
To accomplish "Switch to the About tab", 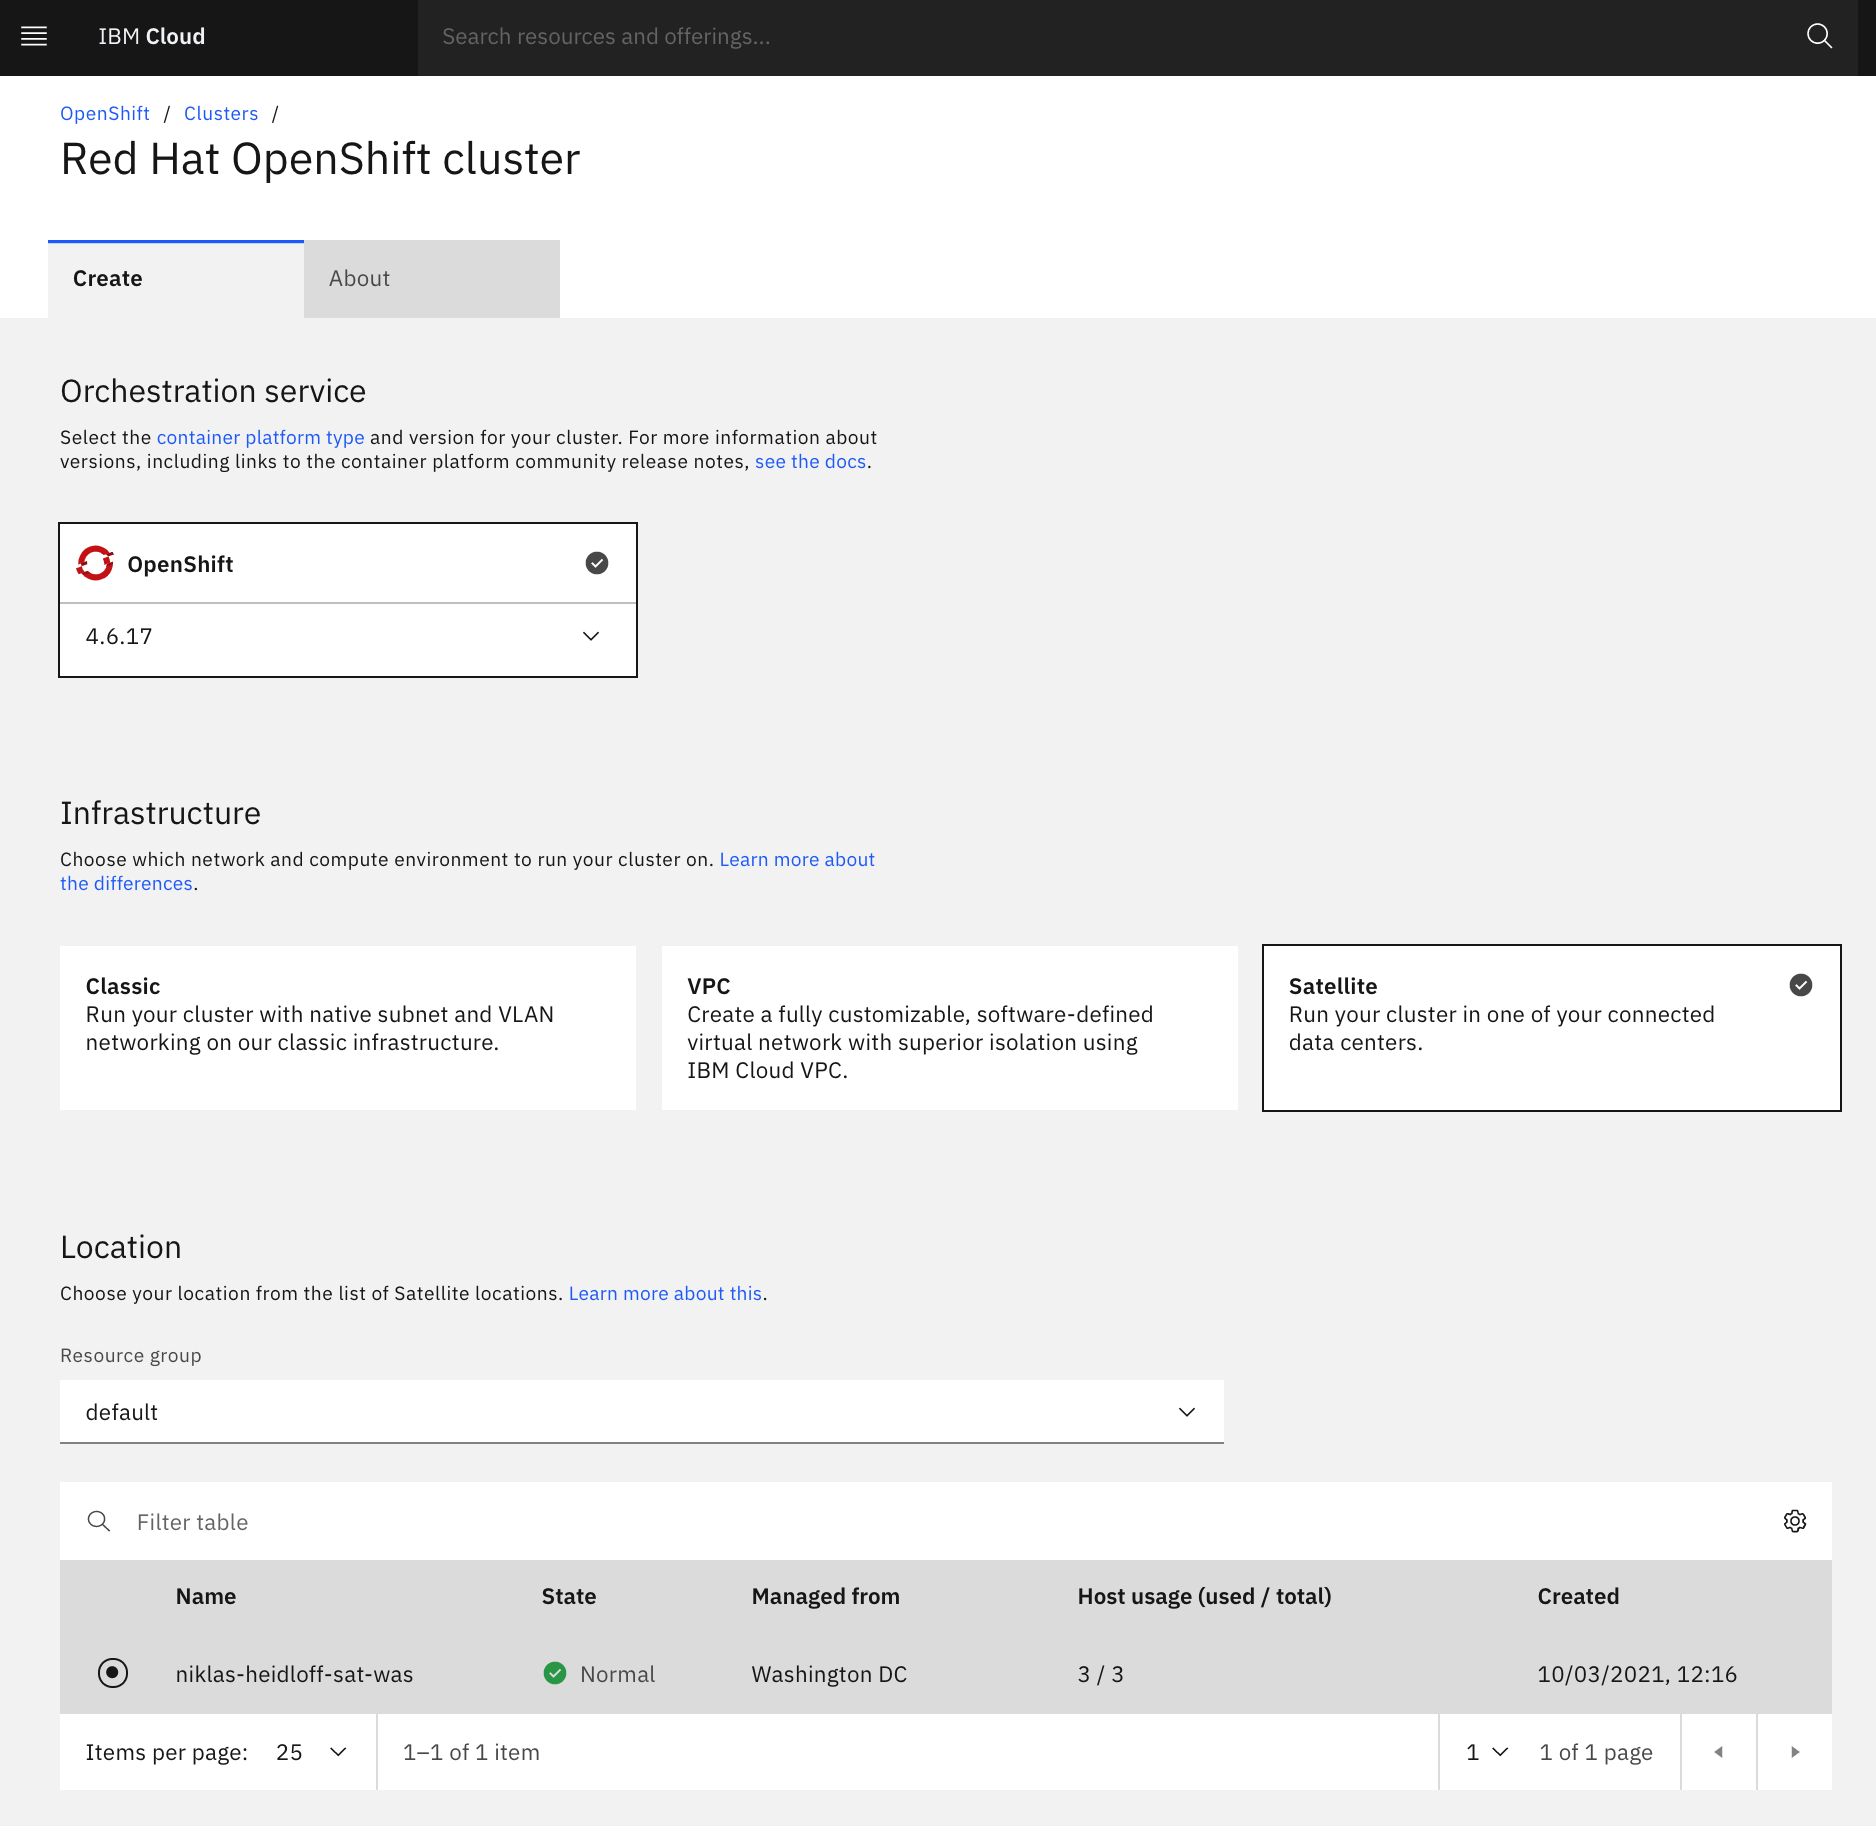I will [x=432, y=279].
